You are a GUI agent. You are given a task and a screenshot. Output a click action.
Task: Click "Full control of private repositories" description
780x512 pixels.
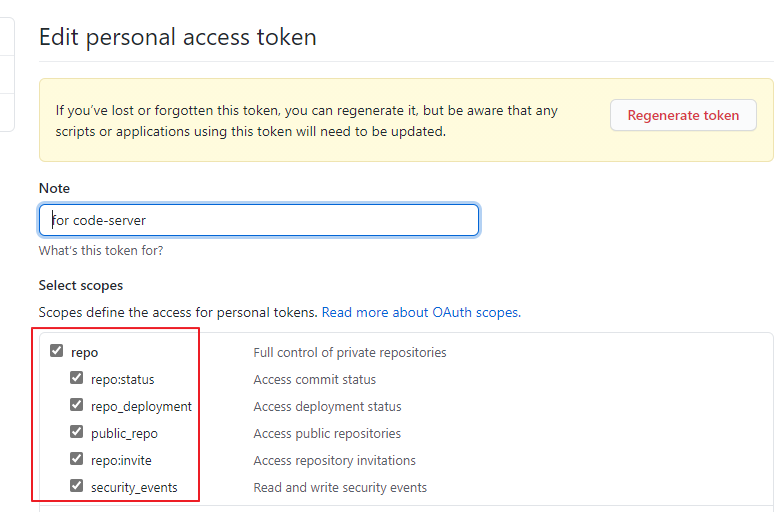point(350,352)
